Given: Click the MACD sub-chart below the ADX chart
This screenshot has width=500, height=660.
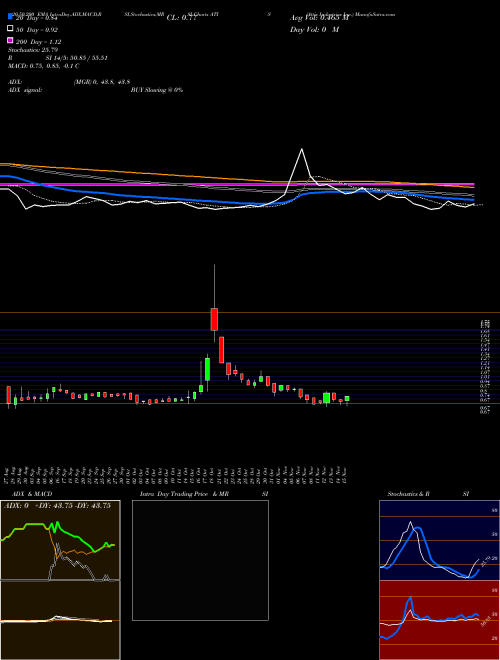Looking at the screenshot, I should click(x=60, y=620).
